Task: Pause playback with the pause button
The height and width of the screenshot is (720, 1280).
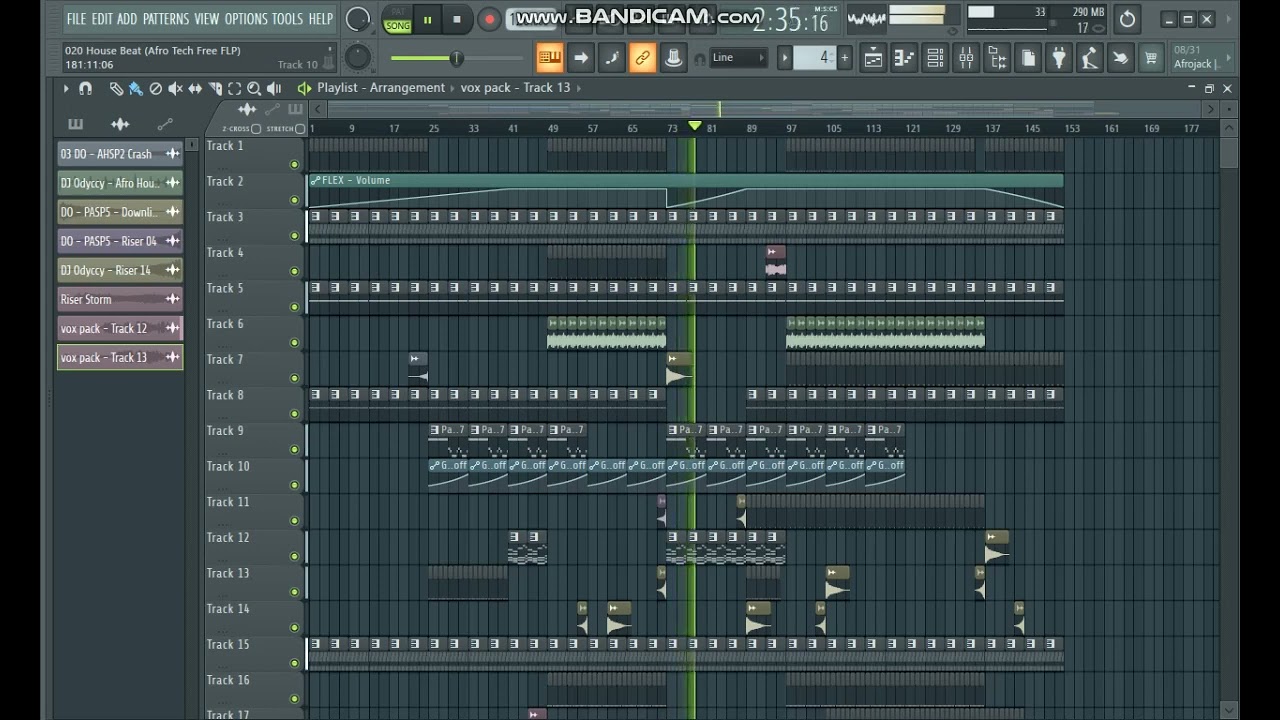Action: pos(428,19)
